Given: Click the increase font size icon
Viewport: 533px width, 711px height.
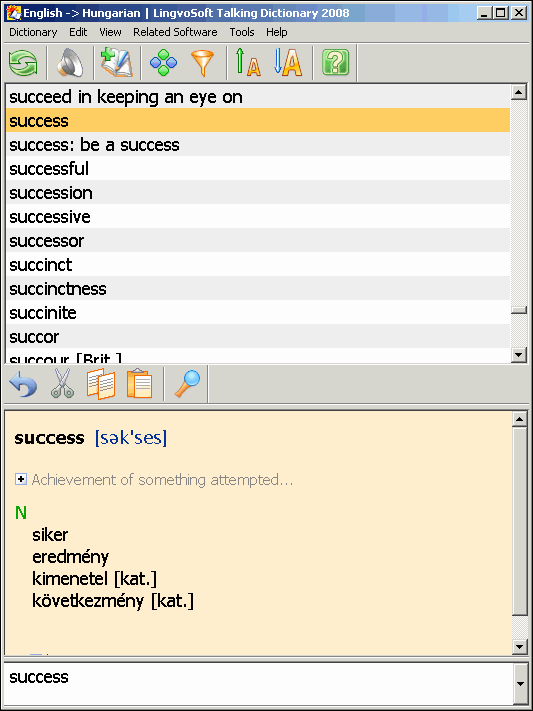Looking at the screenshot, I should [x=248, y=63].
